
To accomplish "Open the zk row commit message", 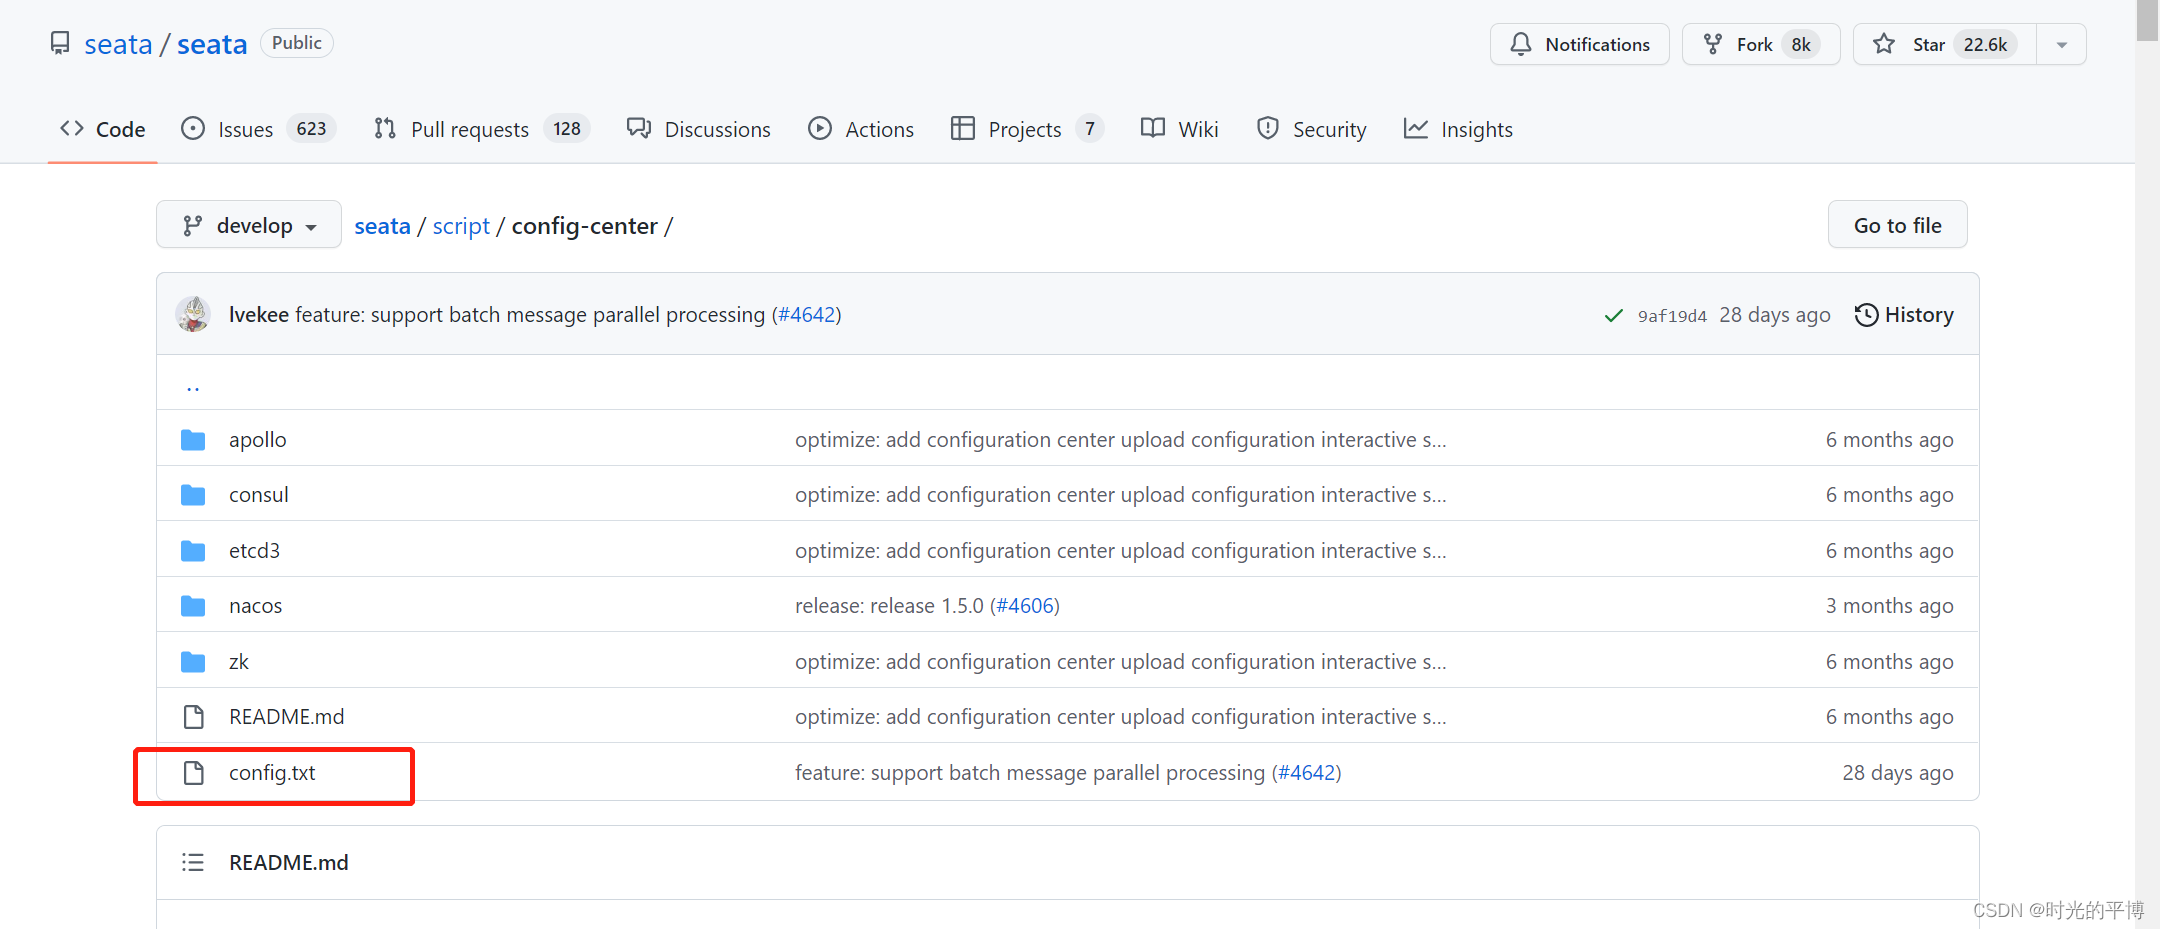I will [x=1120, y=661].
